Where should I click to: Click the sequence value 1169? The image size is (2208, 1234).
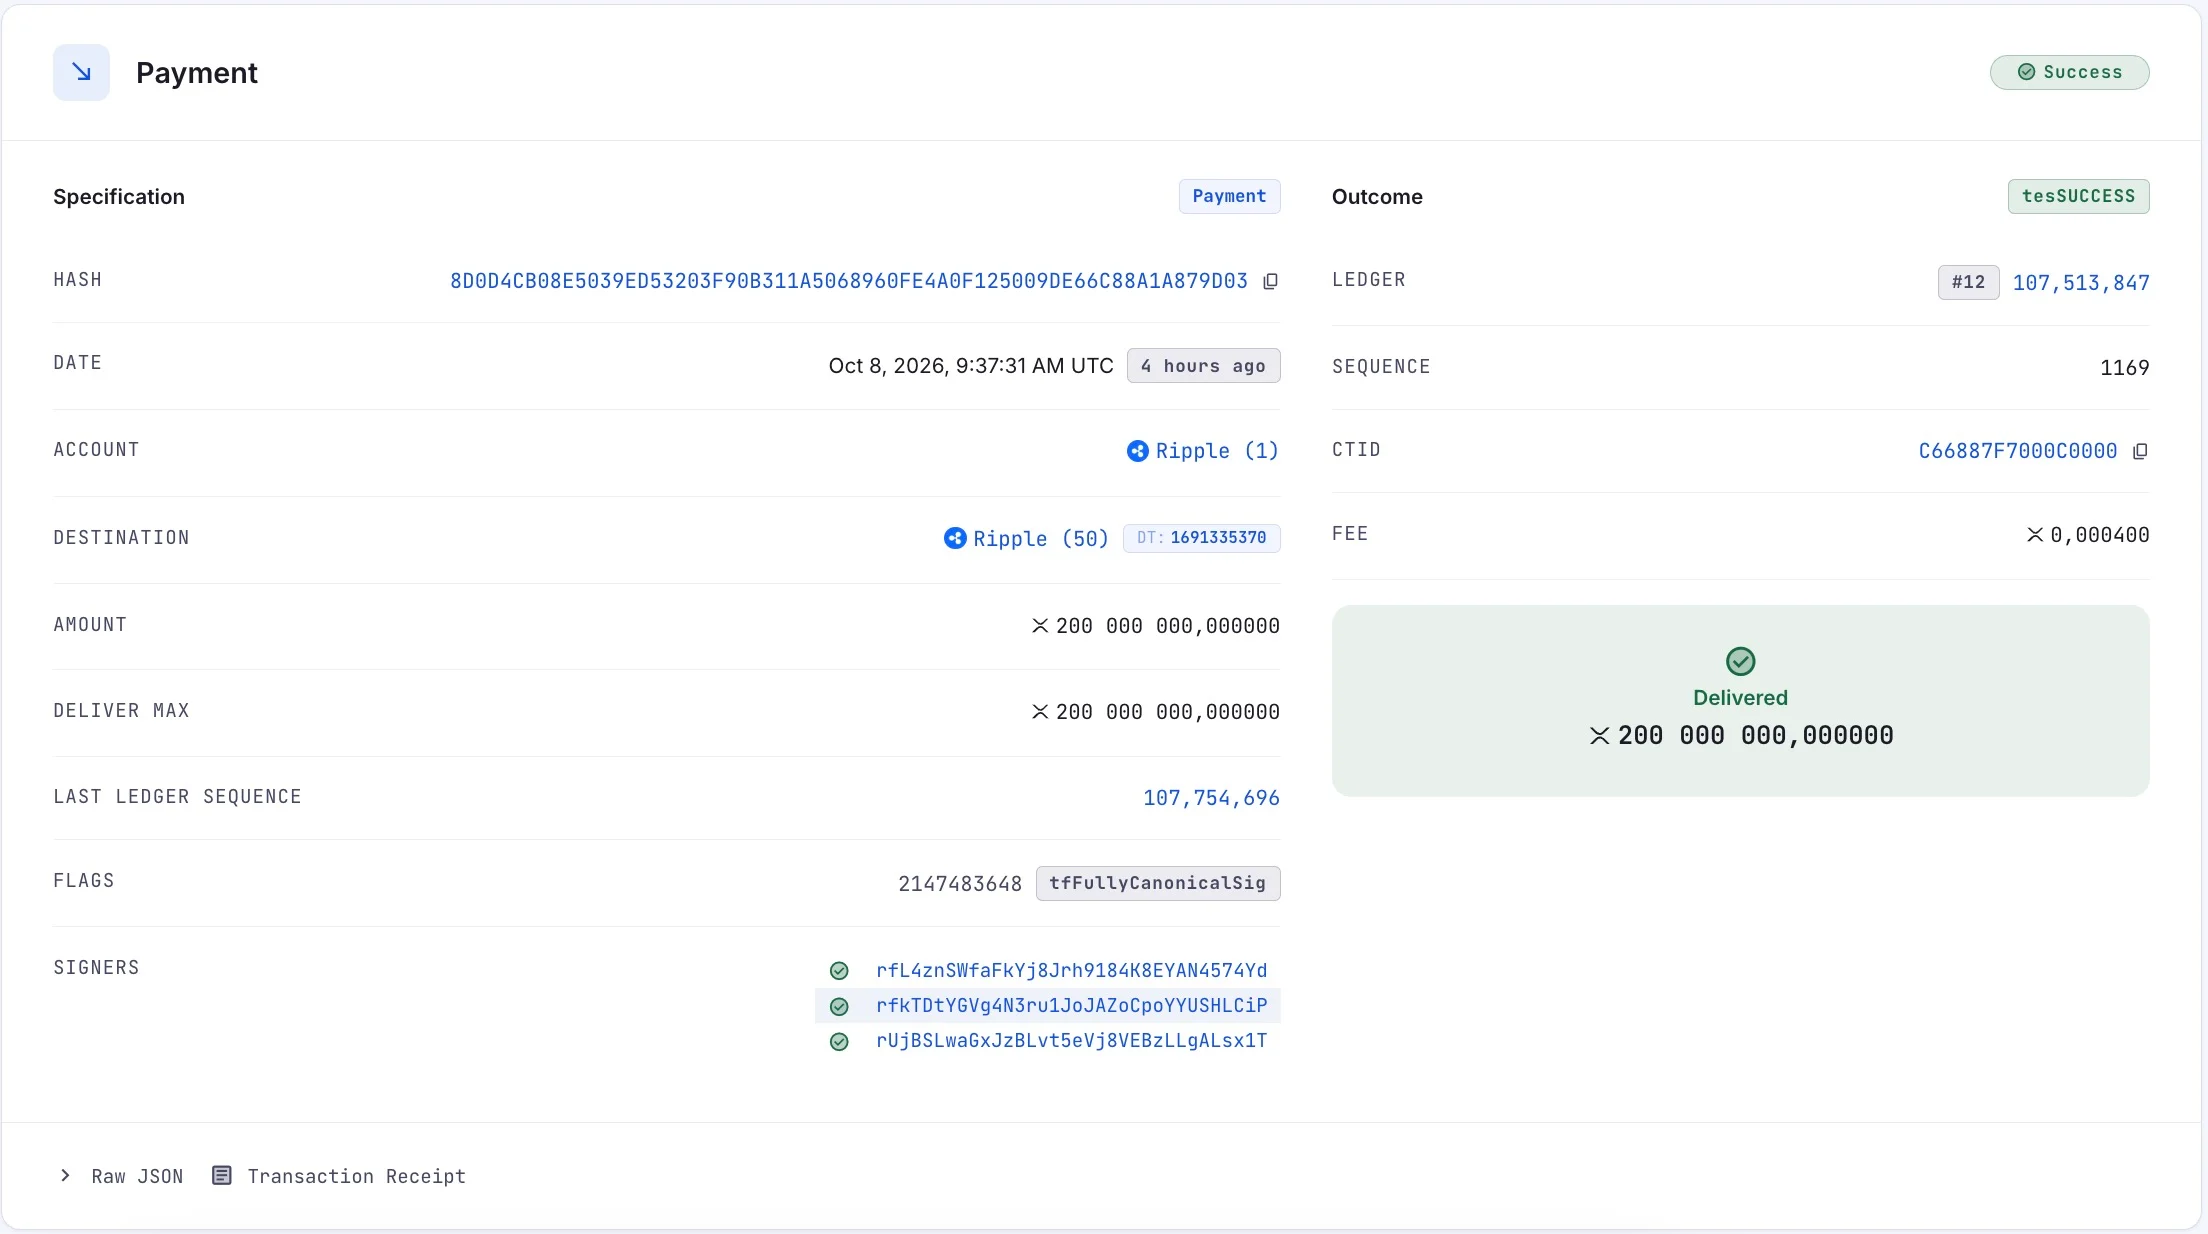pyautogui.click(x=2124, y=368)
